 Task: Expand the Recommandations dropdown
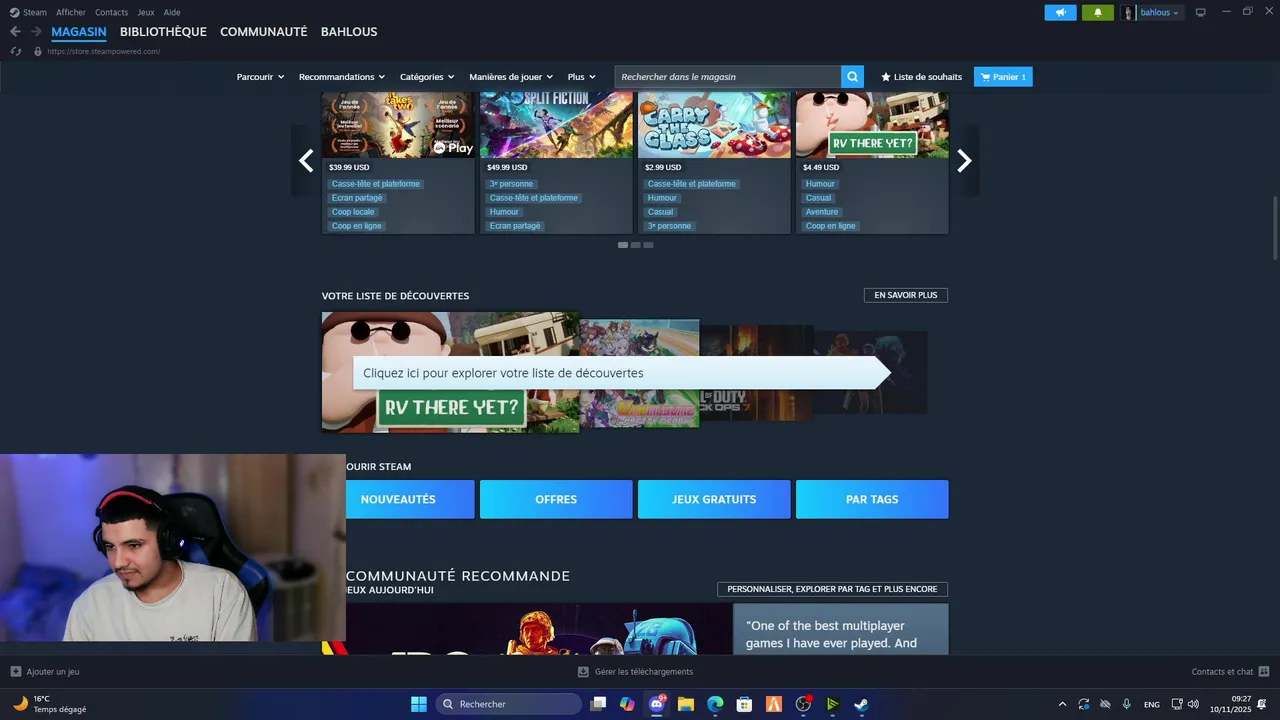[x=342, y=77]
